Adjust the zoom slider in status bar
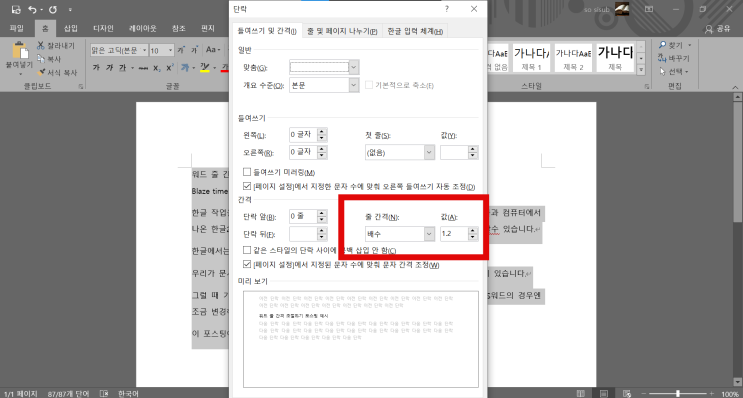This screenshot has height=398, width=743. [678, 394]
